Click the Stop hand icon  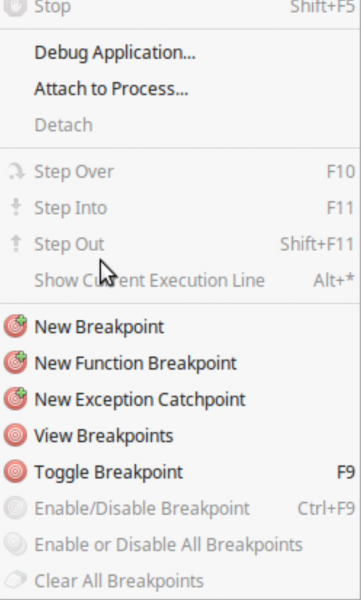click(15, 7)
